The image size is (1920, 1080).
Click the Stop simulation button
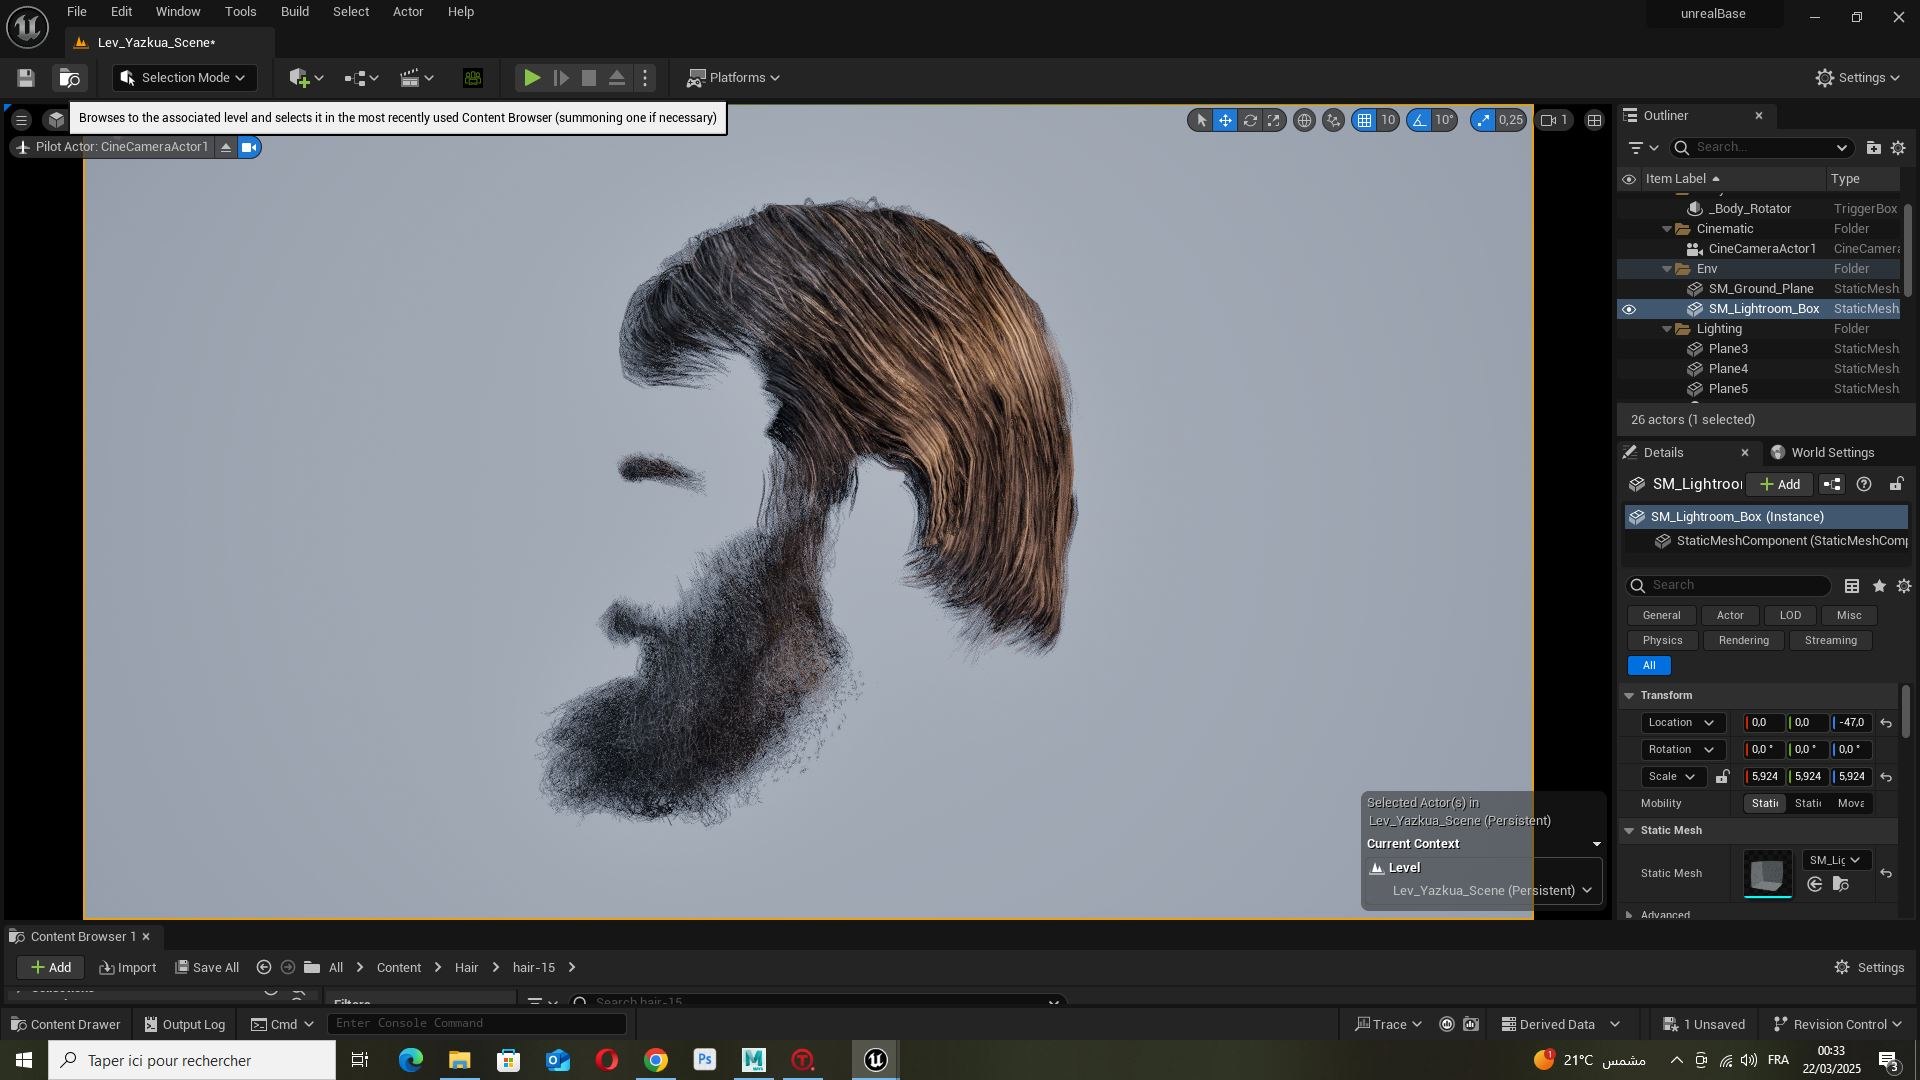[589, 78]
